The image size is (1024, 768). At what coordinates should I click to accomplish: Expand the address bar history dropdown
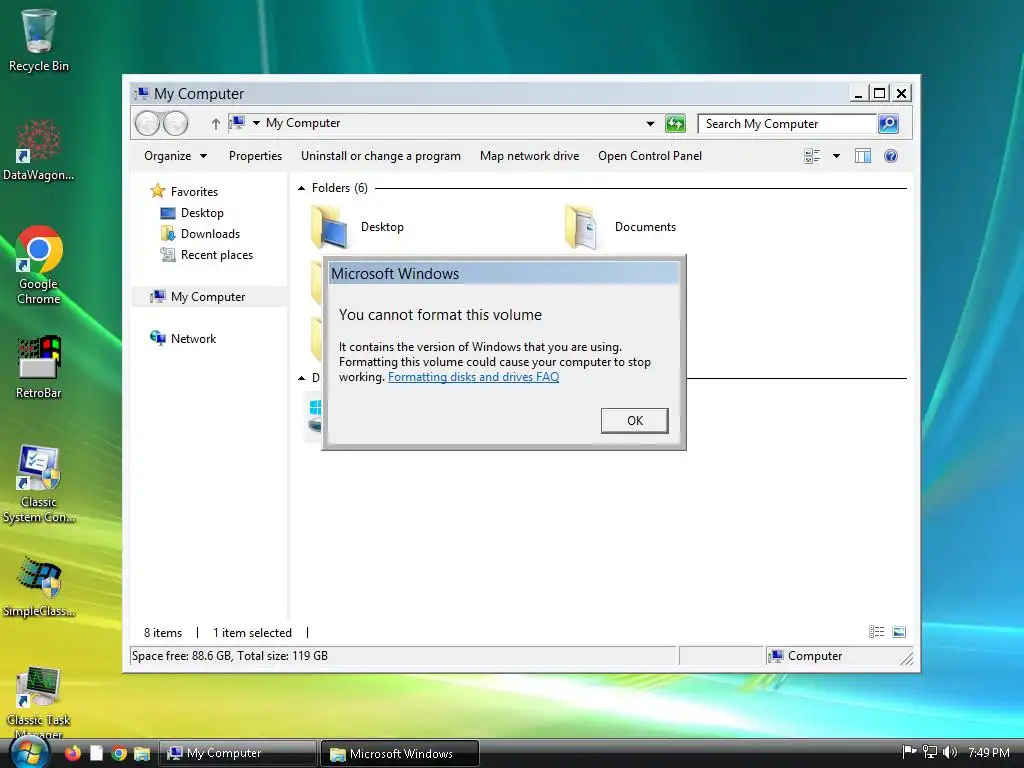pos(650,123)
